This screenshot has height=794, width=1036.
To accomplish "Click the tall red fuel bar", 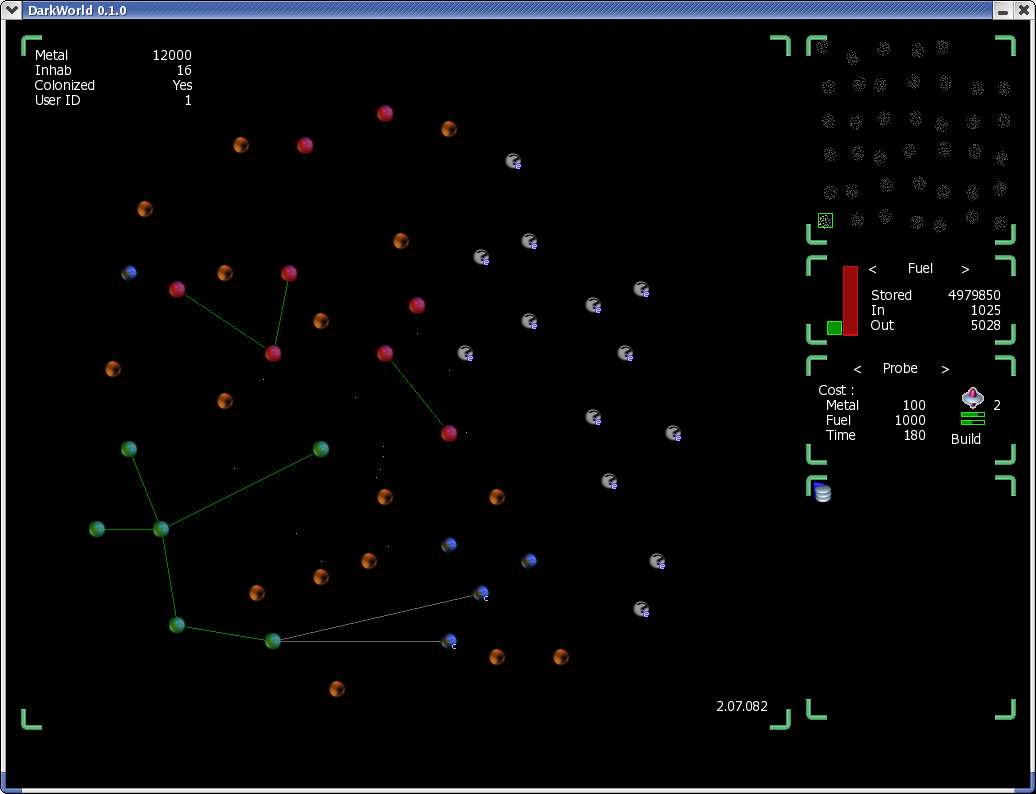I will (850, 300).
